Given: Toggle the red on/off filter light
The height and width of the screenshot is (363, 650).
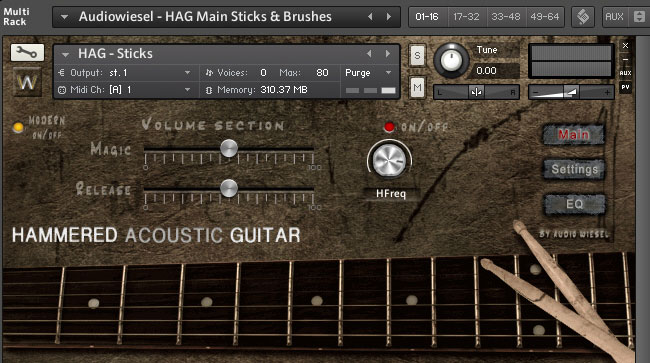Looking at the screenshot, I should (389, 127).
